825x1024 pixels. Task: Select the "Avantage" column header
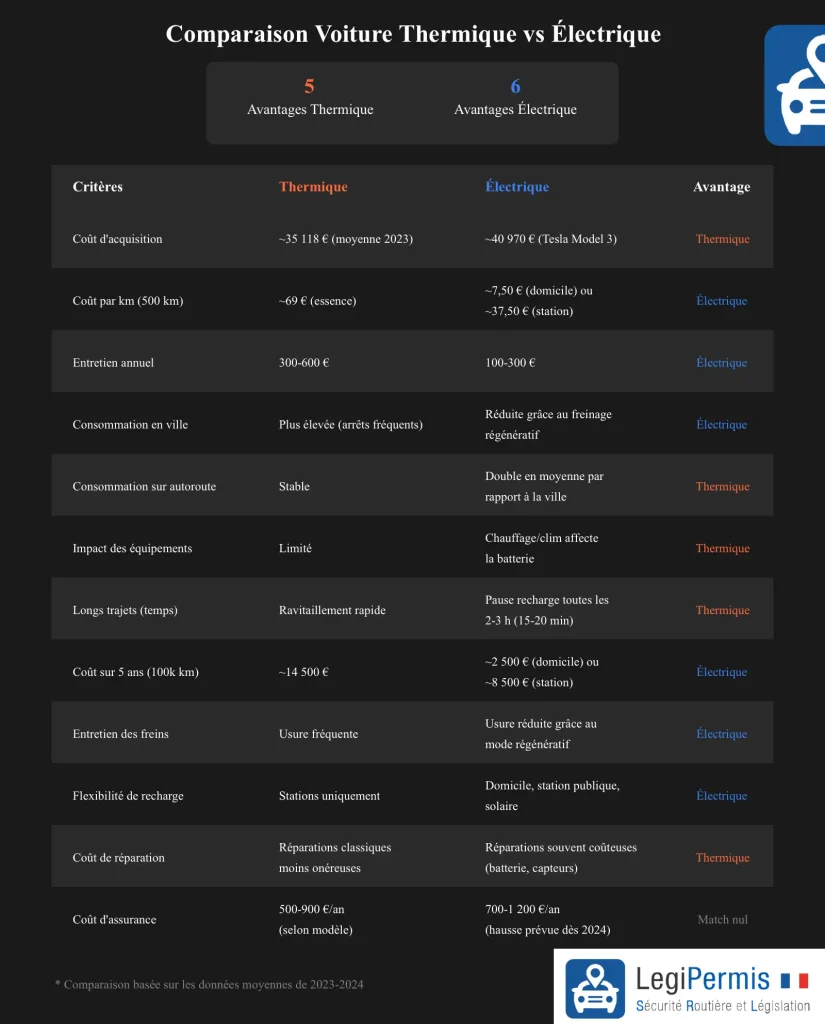(x=721, y=187)
